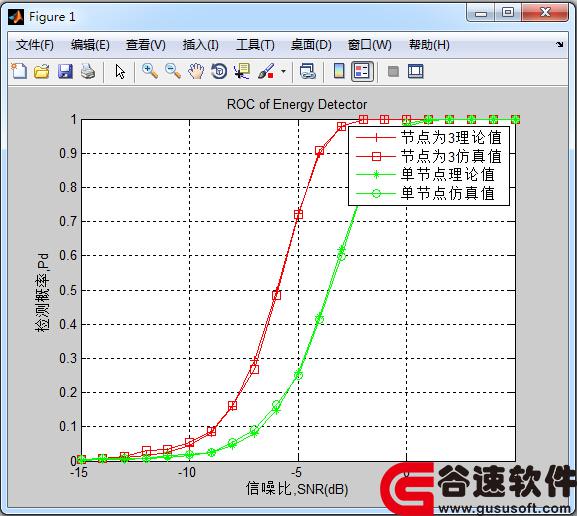The height and width of the screenshot is (516, 577).
Task: Show plot tools and dock figure
Action: [416, 71]
